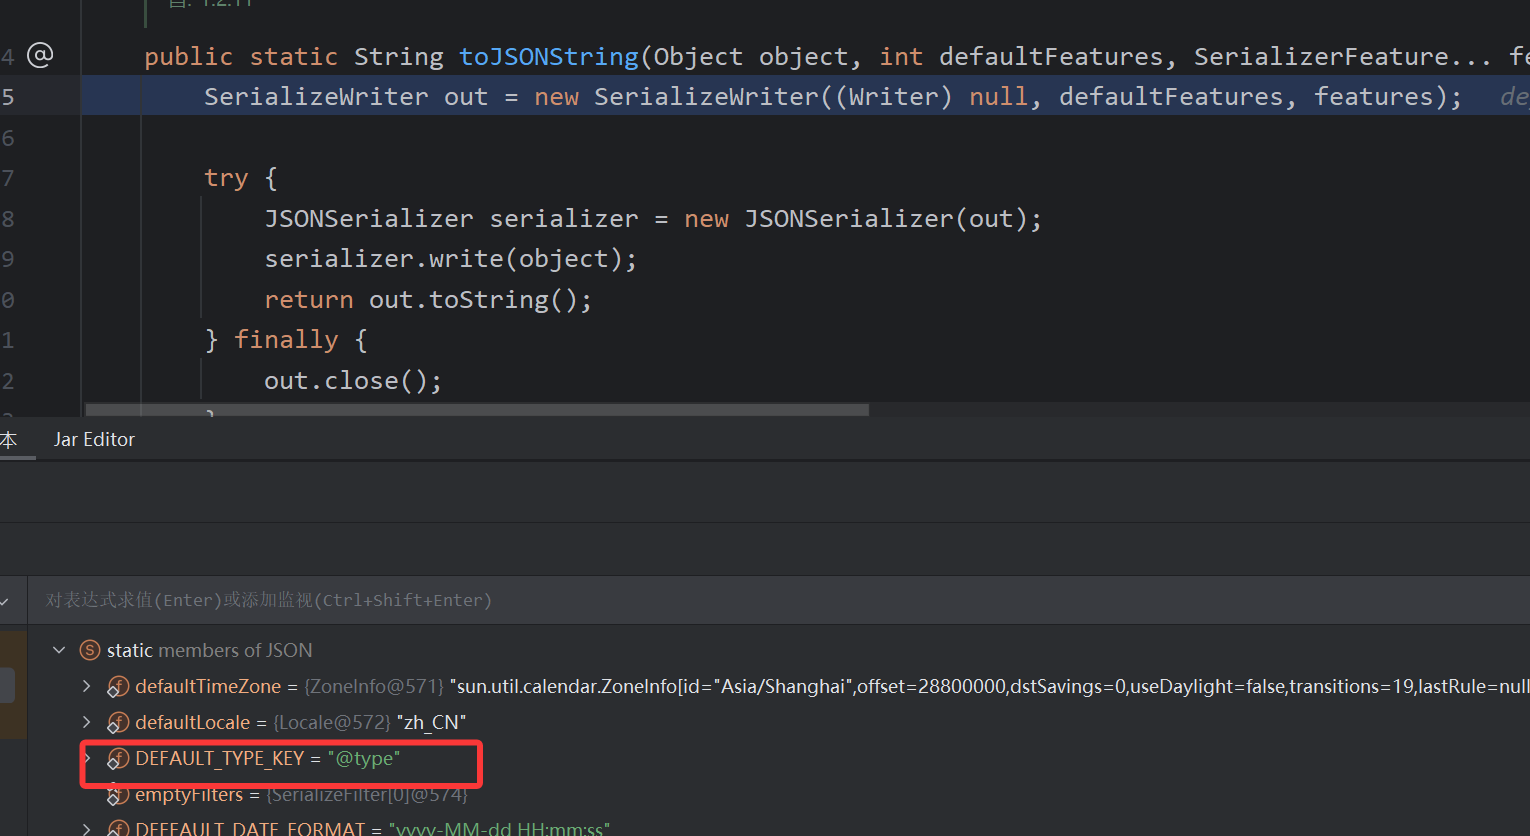Screen dimensions: 1530x836
Task: Expand the defaultLocale variable
Action: tap(87, 723)
